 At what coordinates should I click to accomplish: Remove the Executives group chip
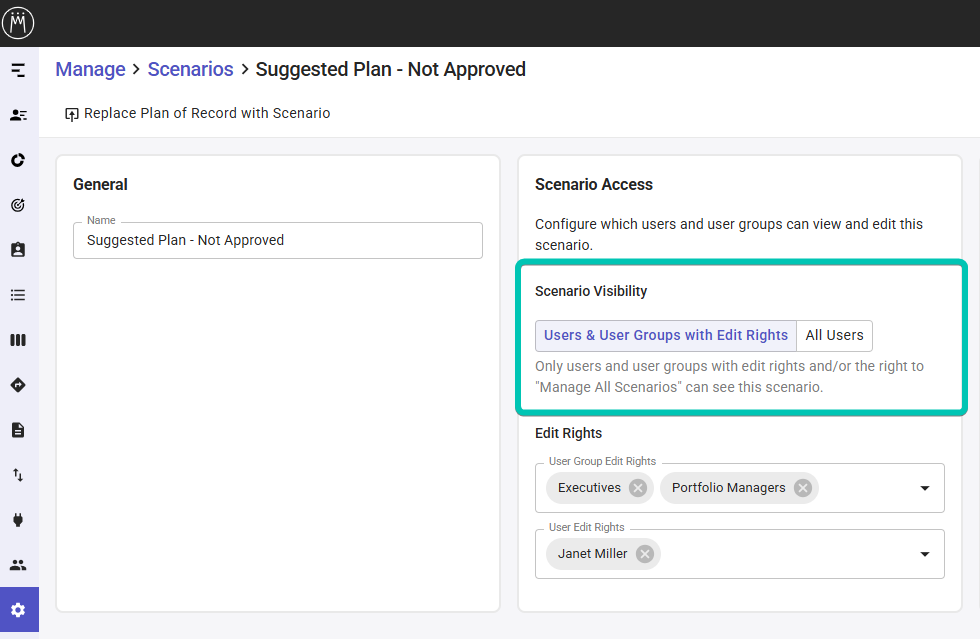tap(638, 488)
